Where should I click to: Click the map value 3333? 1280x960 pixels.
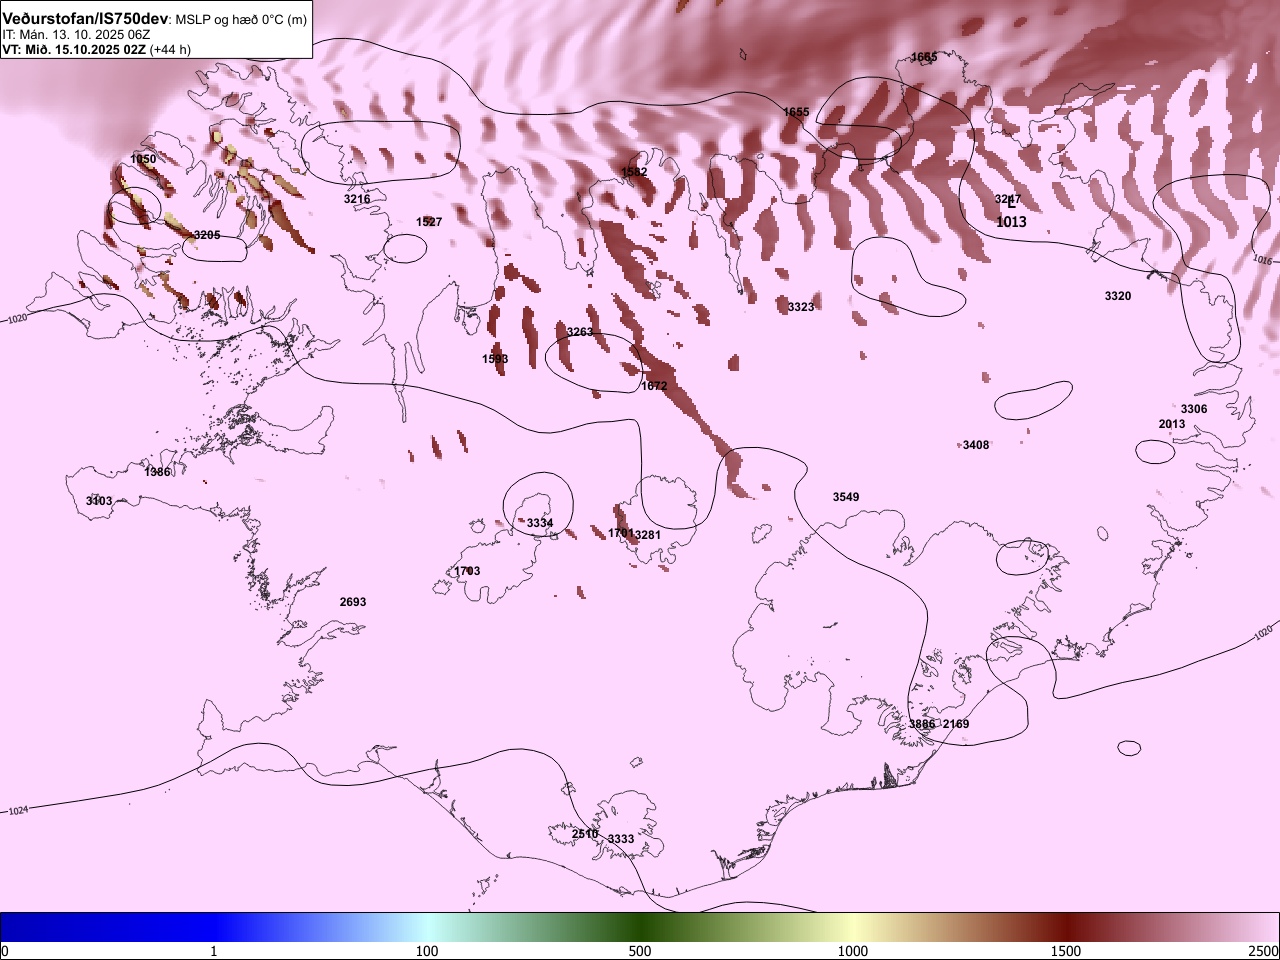[621, 839]
